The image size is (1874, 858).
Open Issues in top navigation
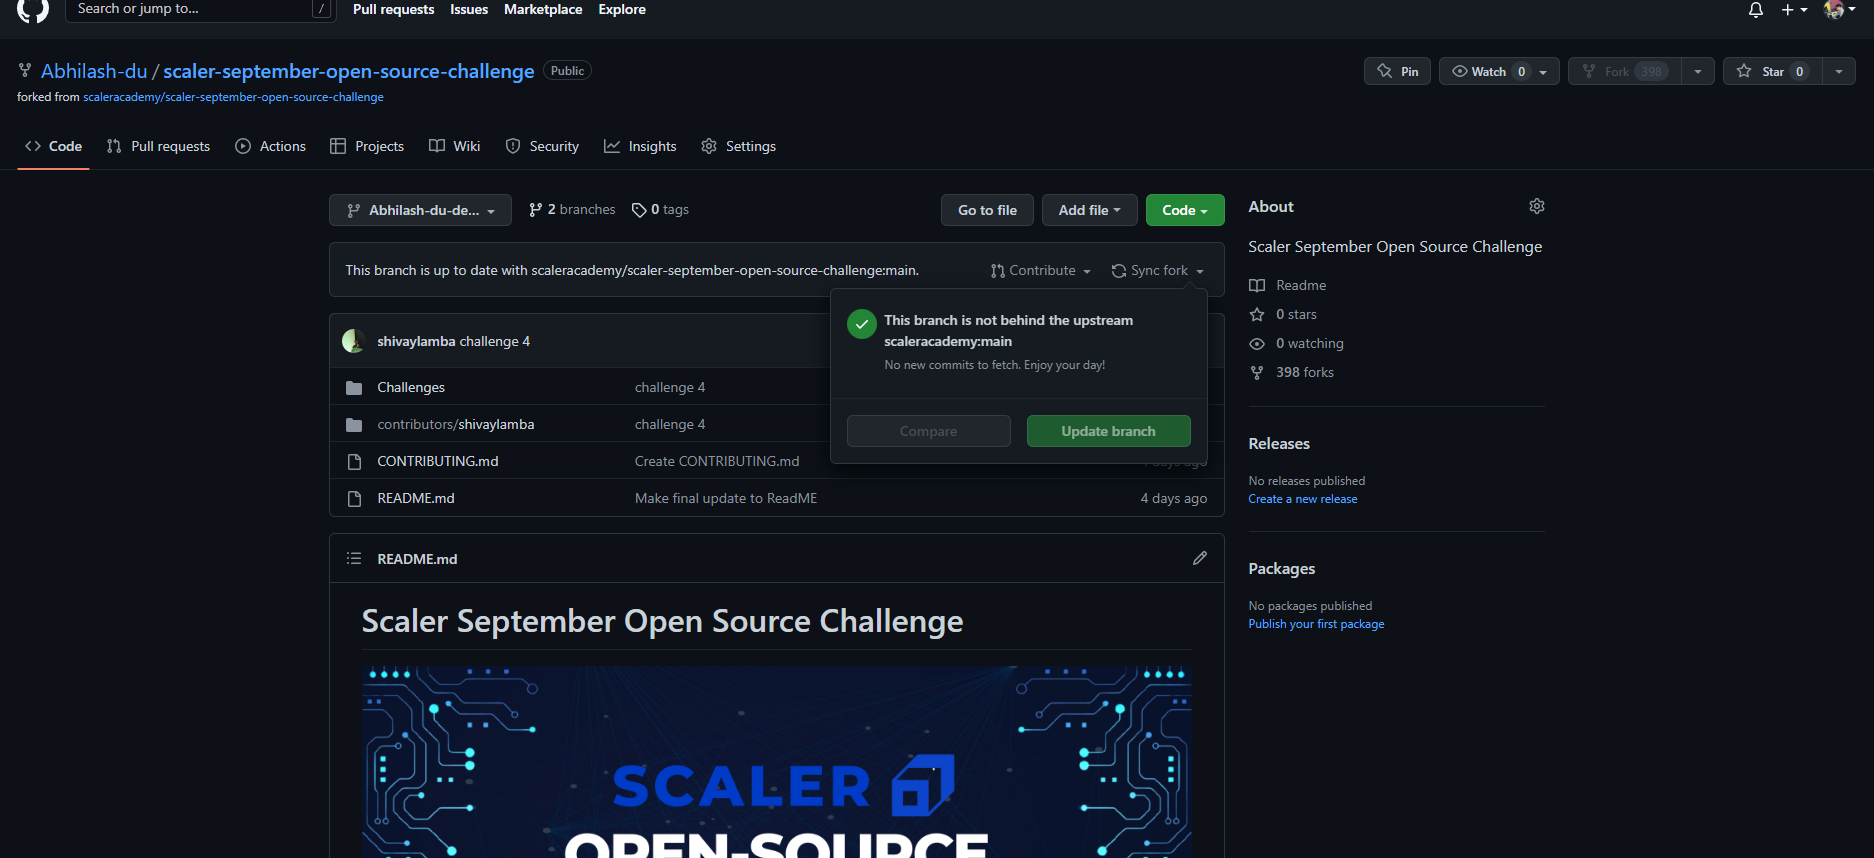point(469,9)
